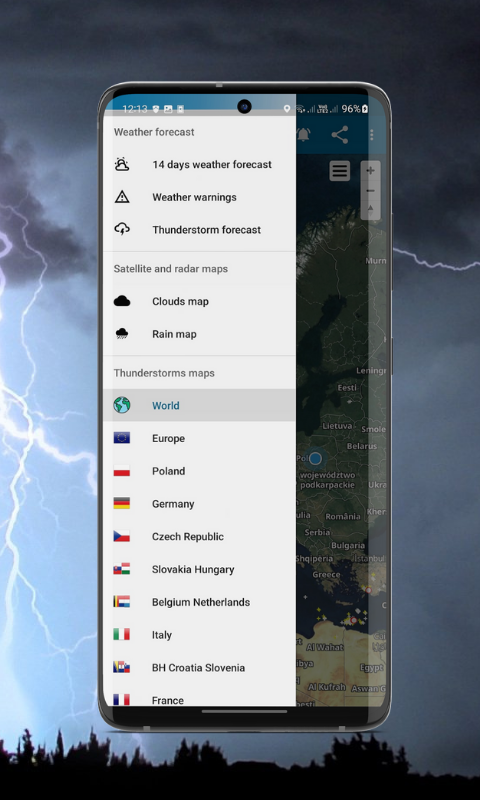Click the Italy flag icon
Screen dimensions: 480x800
coord(122,634)
